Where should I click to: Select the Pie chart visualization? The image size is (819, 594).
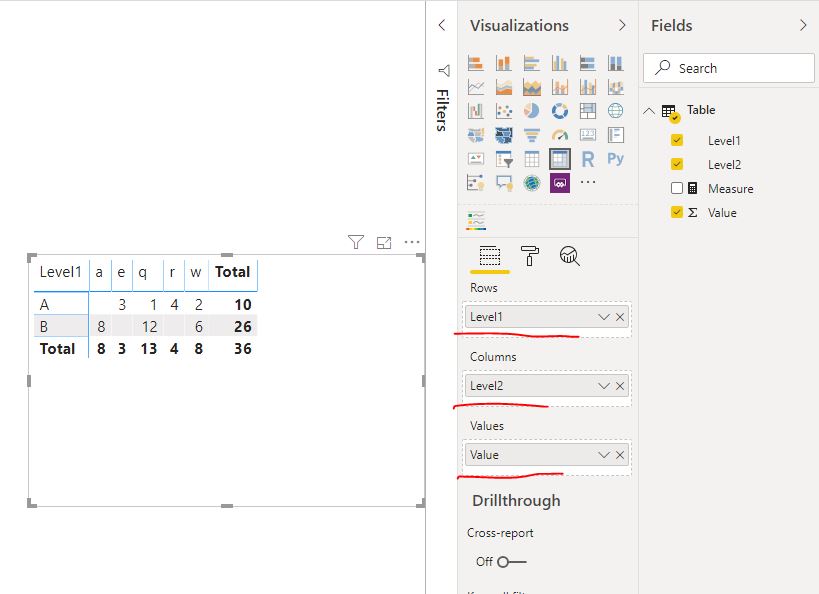tap(532, 111)
